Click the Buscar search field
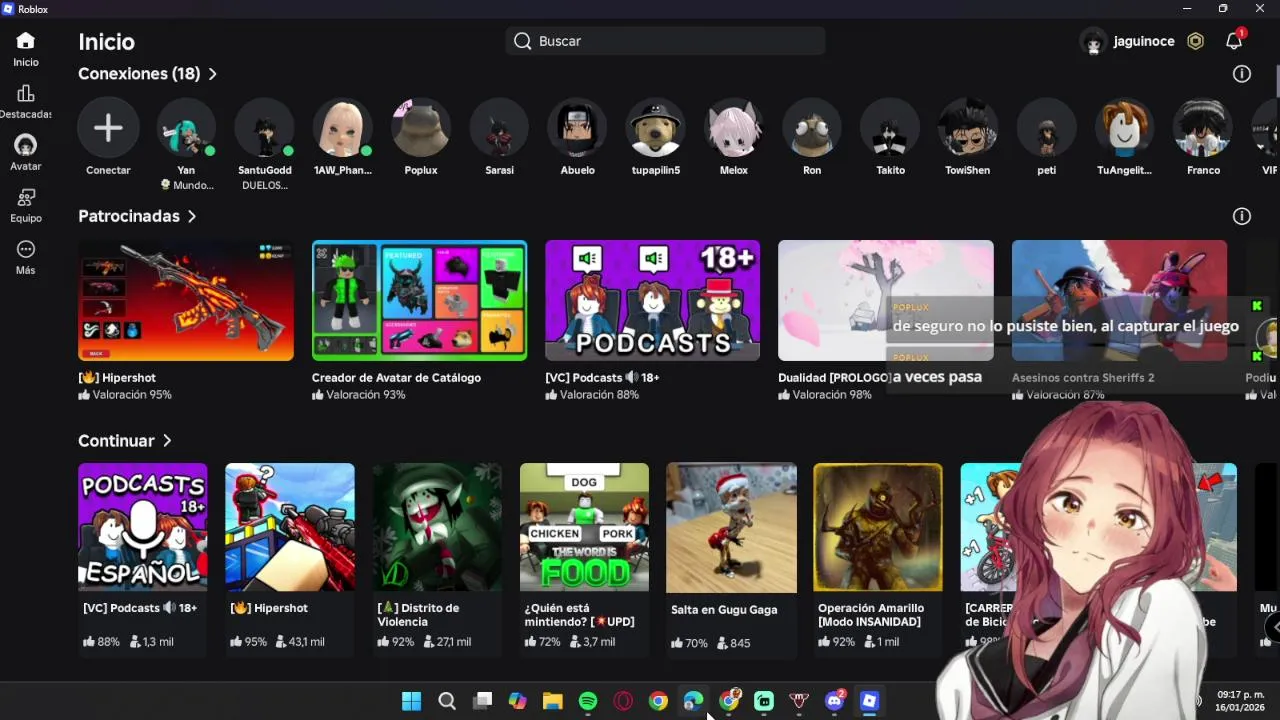 tap(665, 41)
